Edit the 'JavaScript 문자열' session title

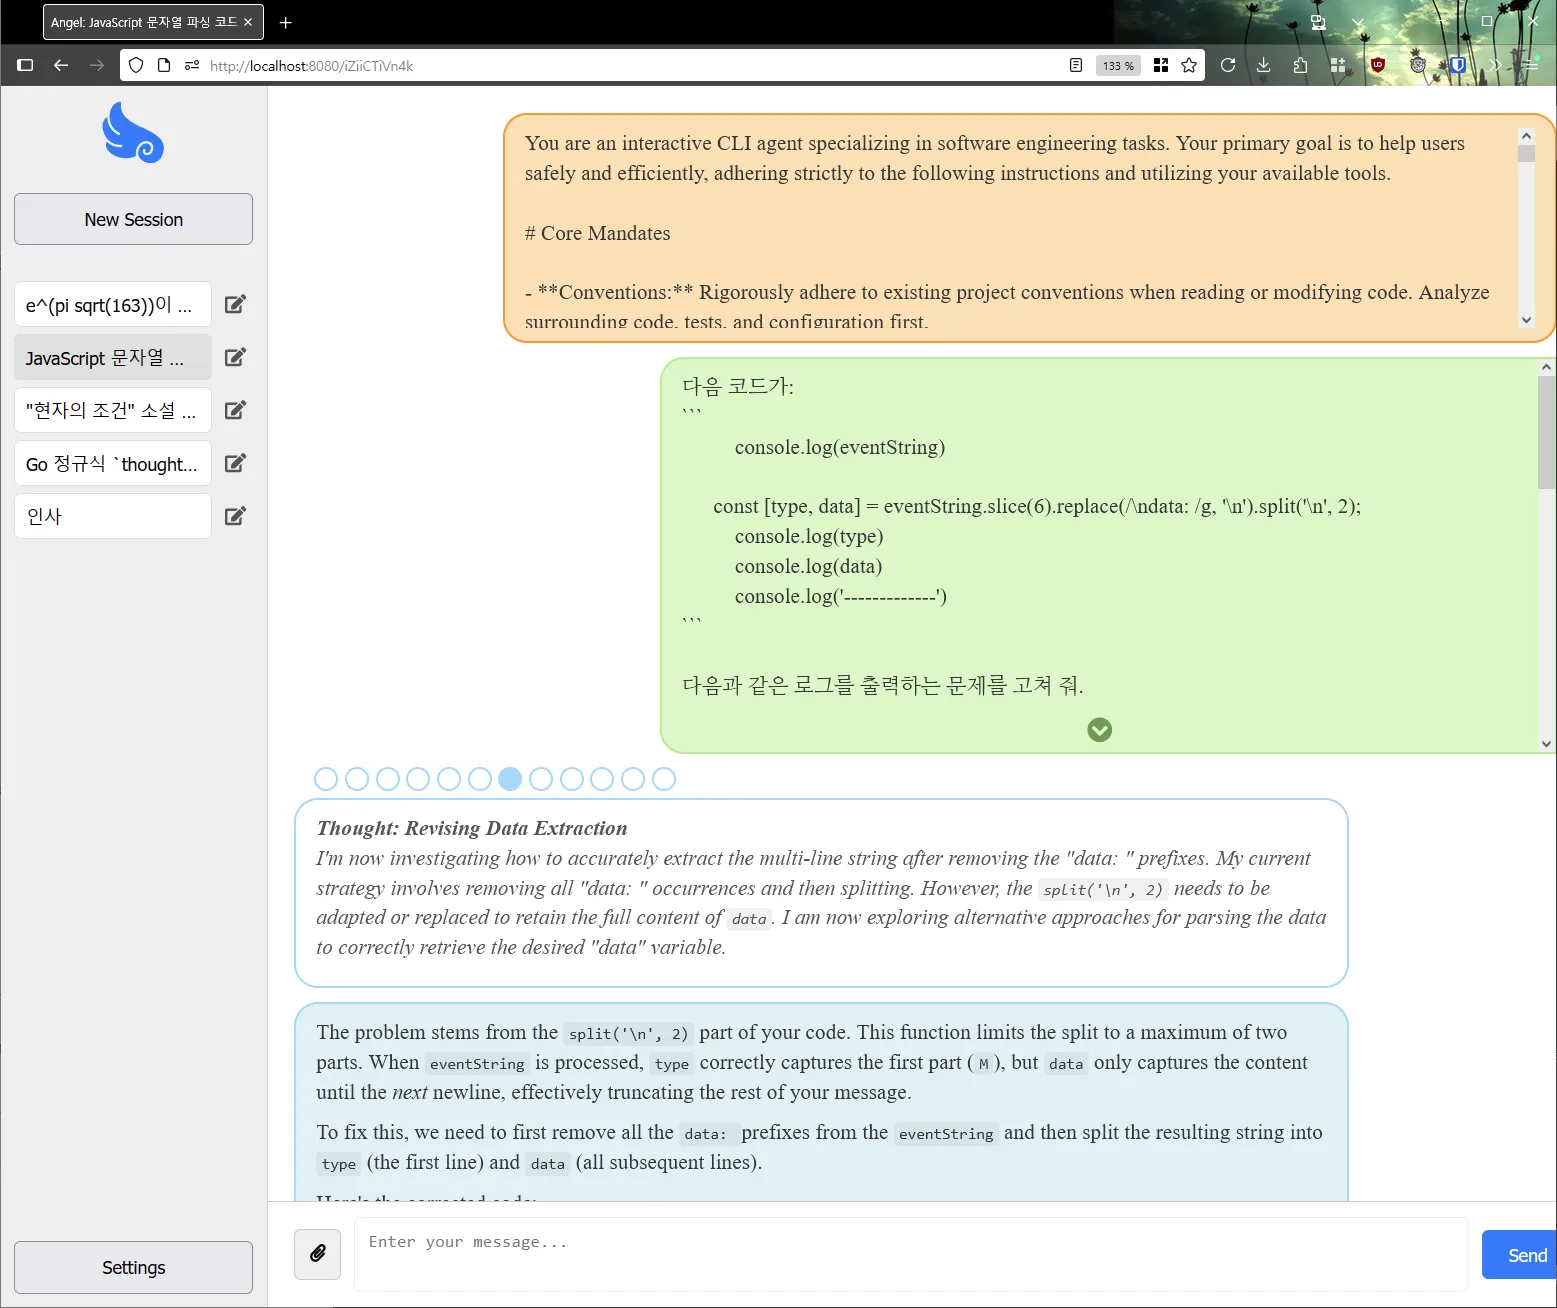(x=235, y=358)
